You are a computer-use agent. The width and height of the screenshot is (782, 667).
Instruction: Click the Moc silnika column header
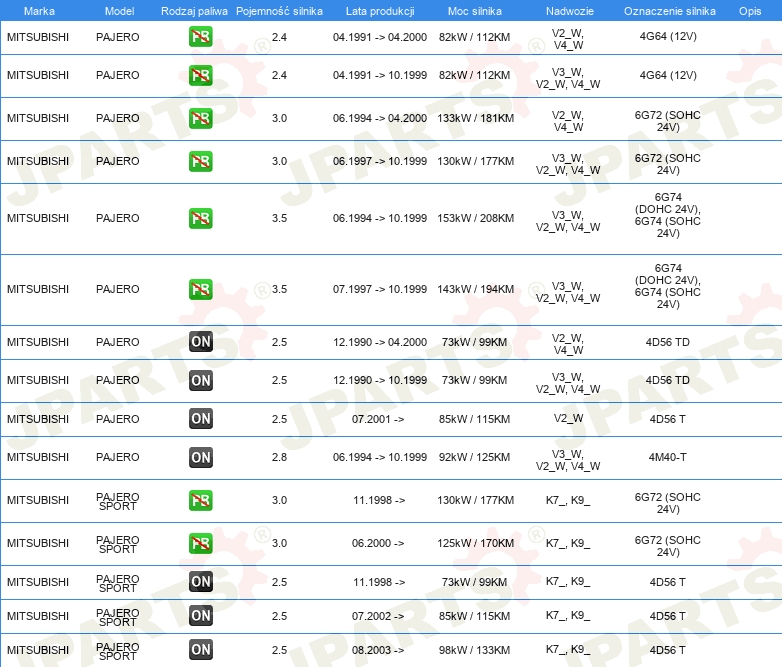[x=475, y=11]
